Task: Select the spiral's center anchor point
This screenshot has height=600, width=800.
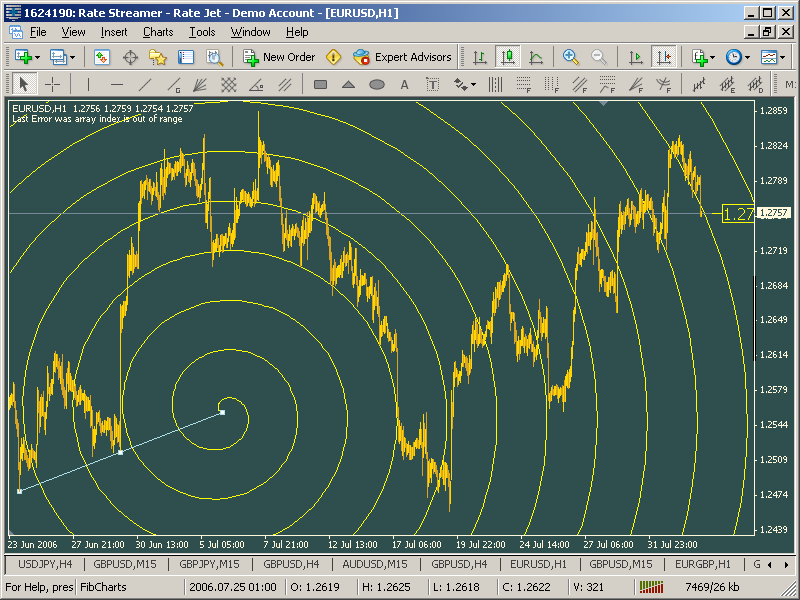Action: pyautogui.click(x=222, y=412)
